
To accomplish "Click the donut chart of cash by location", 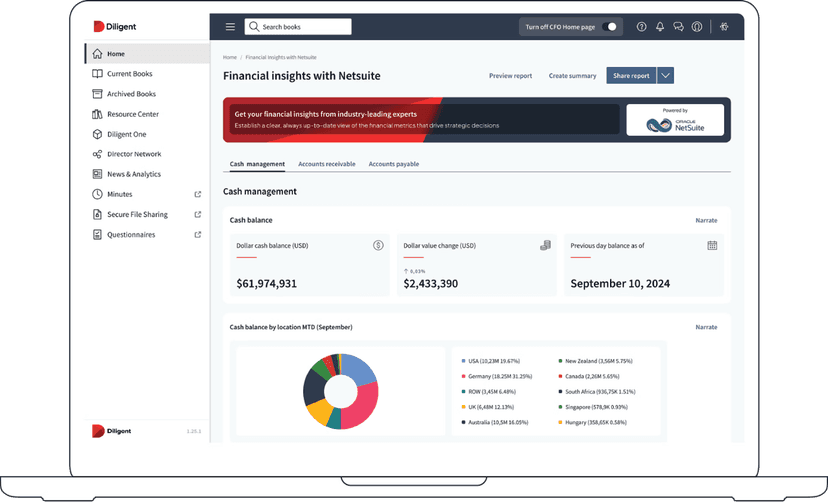I will [341, 391].
